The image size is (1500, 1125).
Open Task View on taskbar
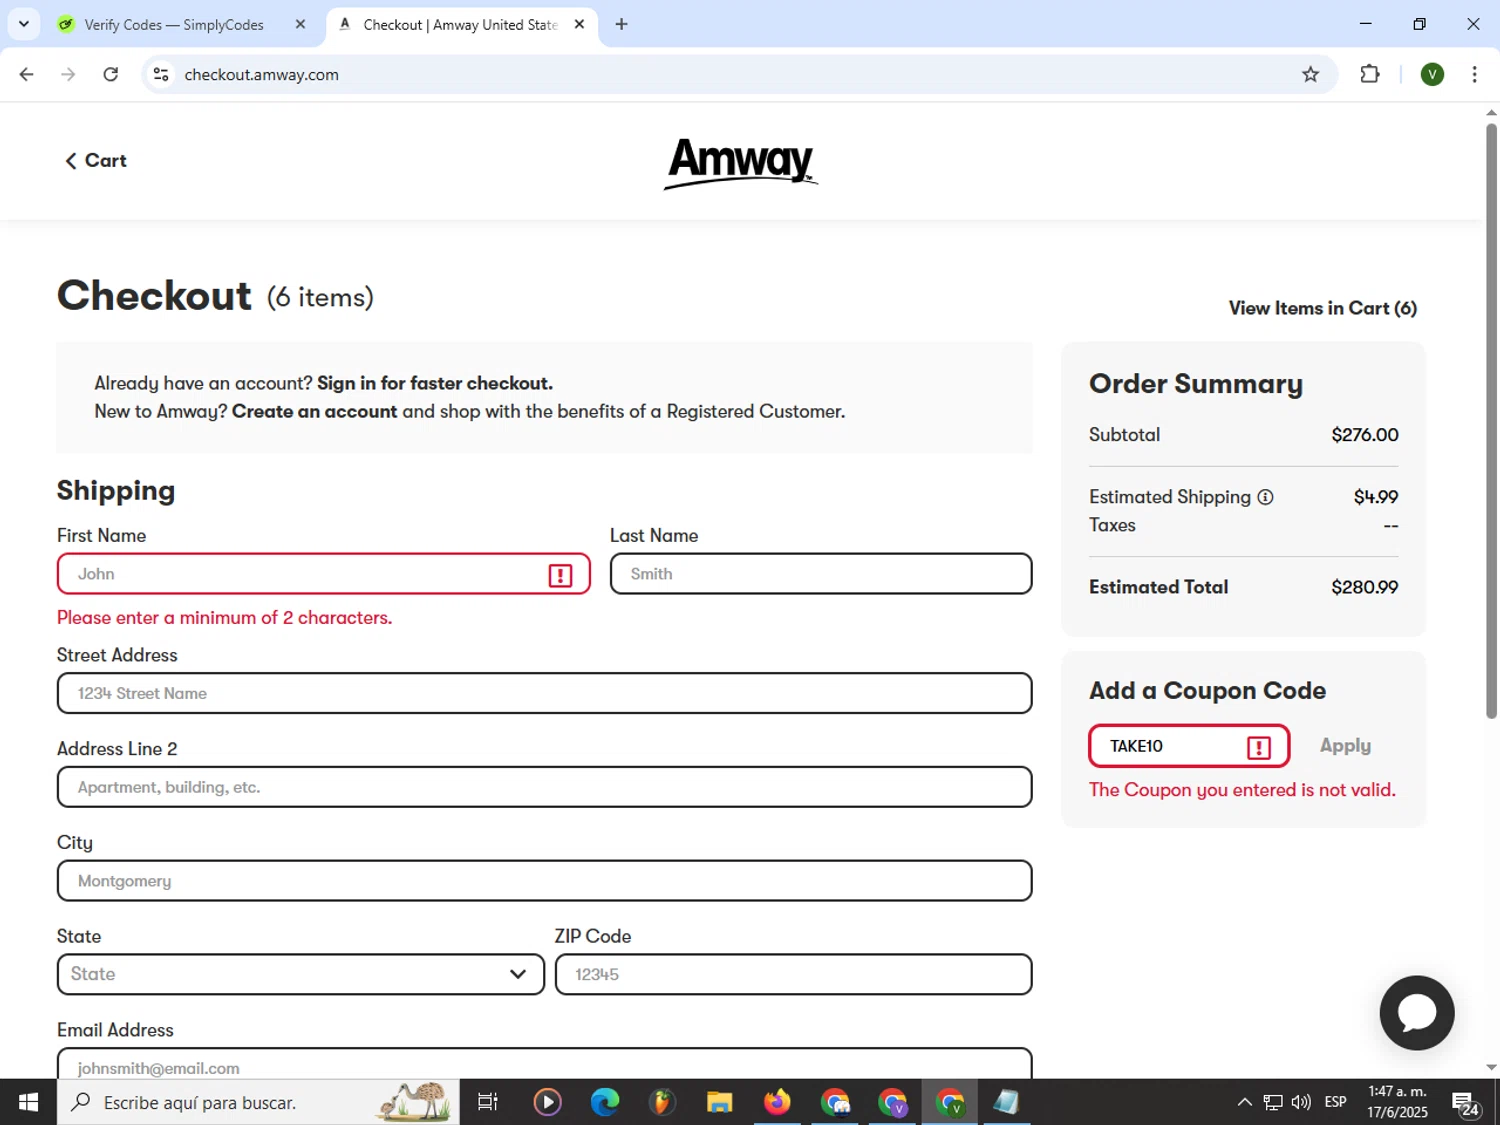[x=488, y=1102]
